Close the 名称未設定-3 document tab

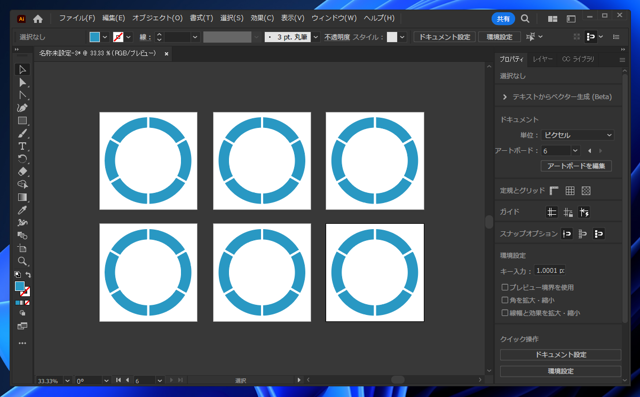tap(167, 53)
